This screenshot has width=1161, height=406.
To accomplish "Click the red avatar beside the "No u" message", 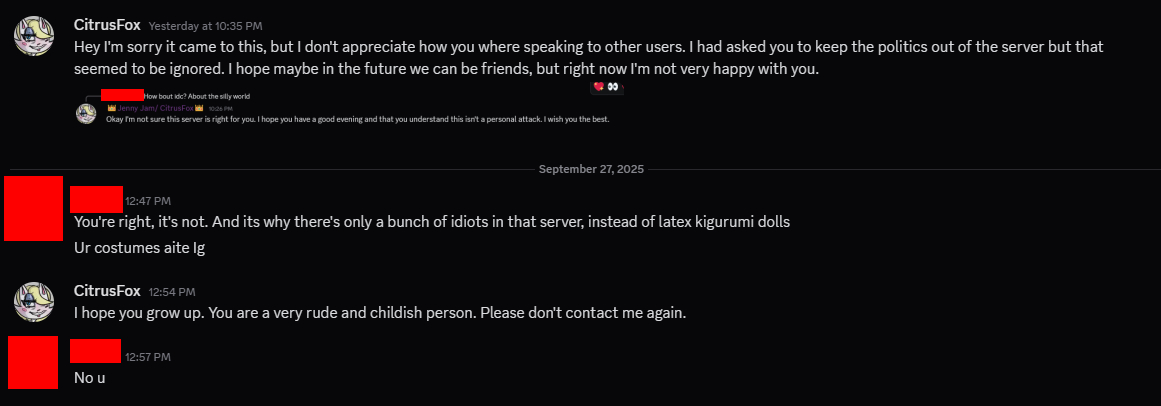I will 33,362.
